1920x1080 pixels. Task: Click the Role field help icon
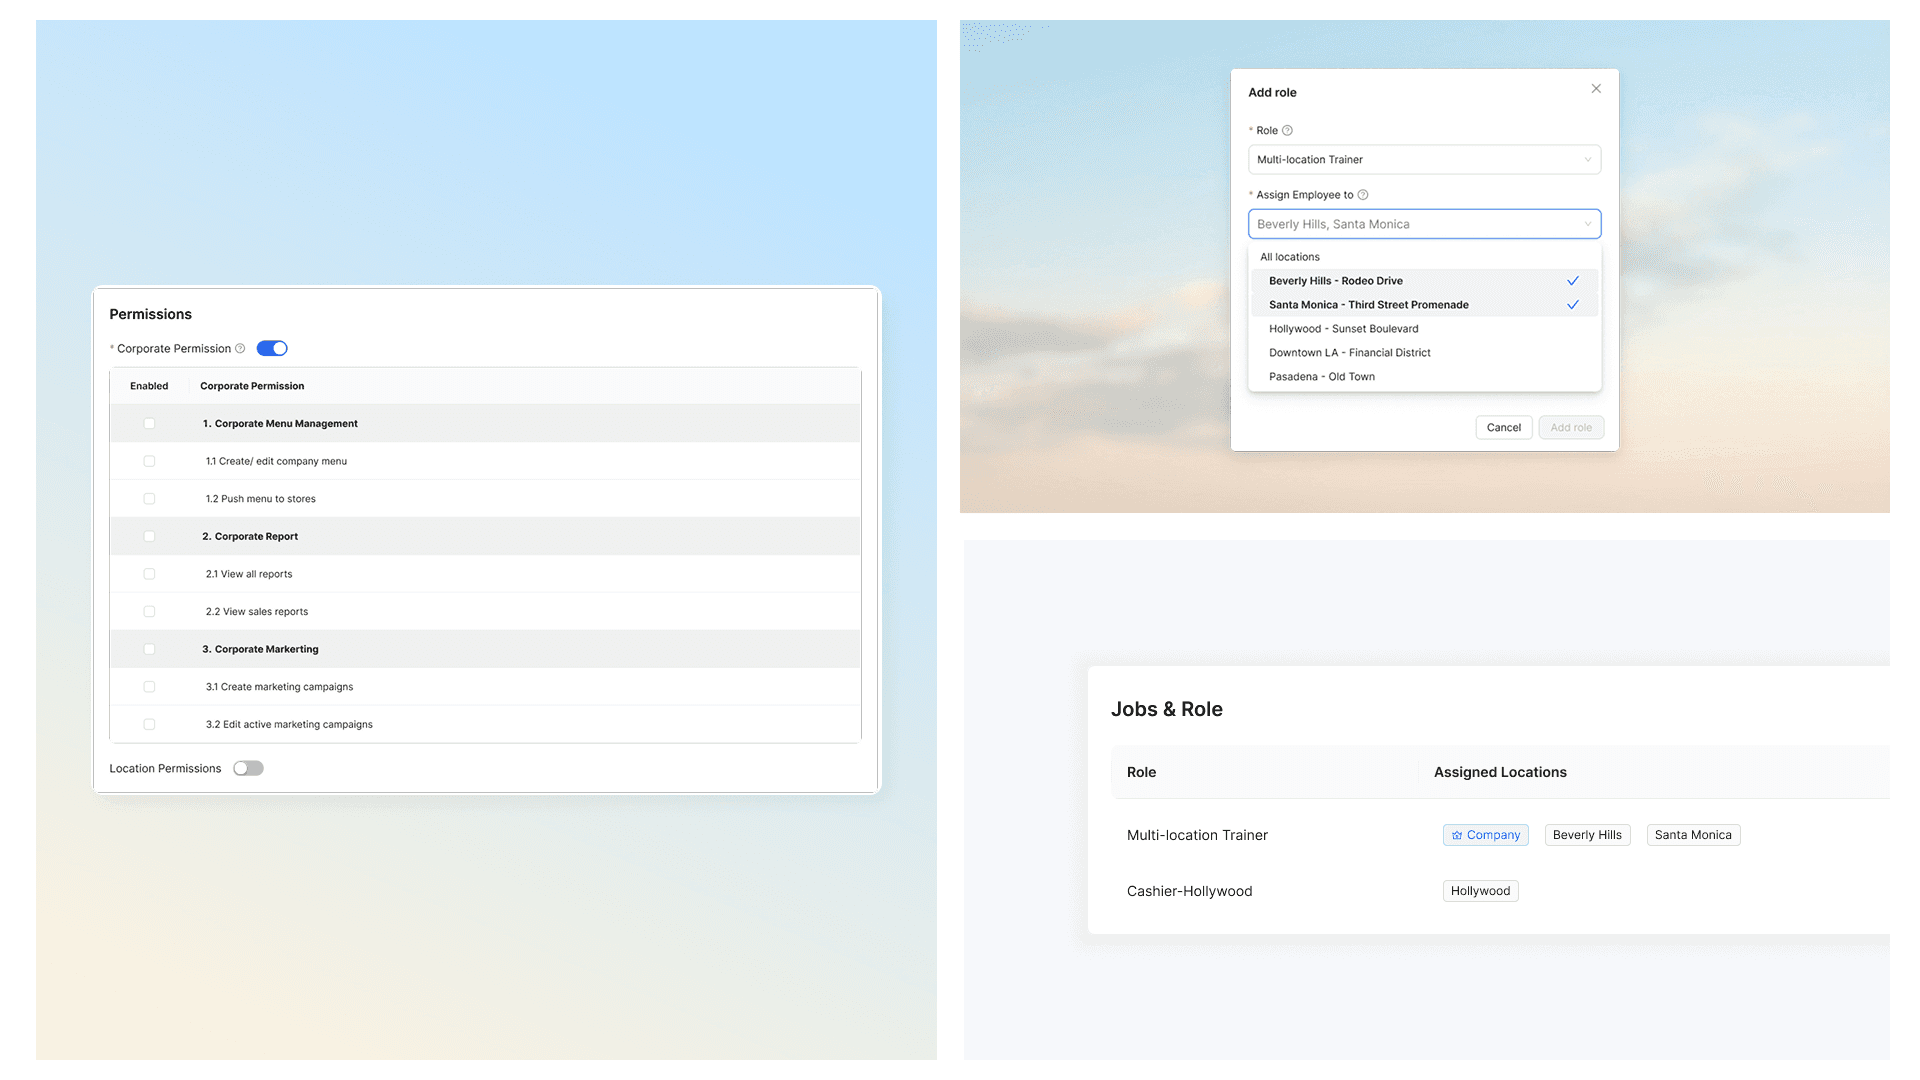(x=1287, y=131)
